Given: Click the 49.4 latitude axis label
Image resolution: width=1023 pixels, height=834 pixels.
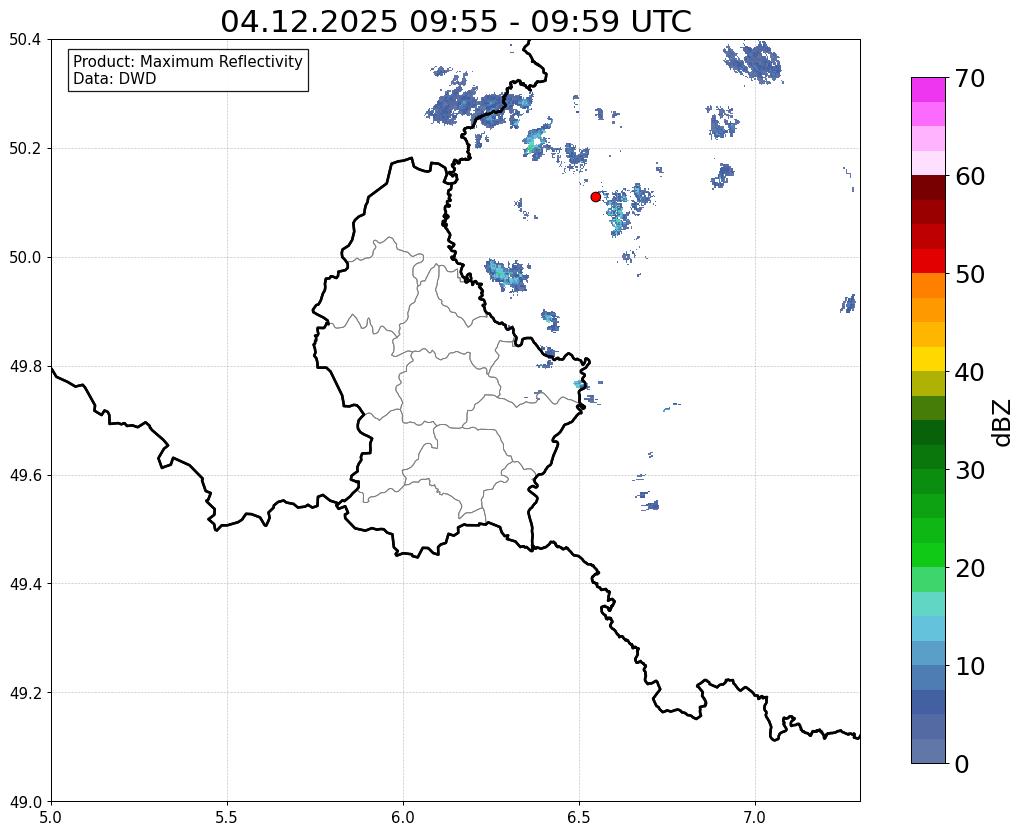Looking at the screenshot, I should (25, 584).
